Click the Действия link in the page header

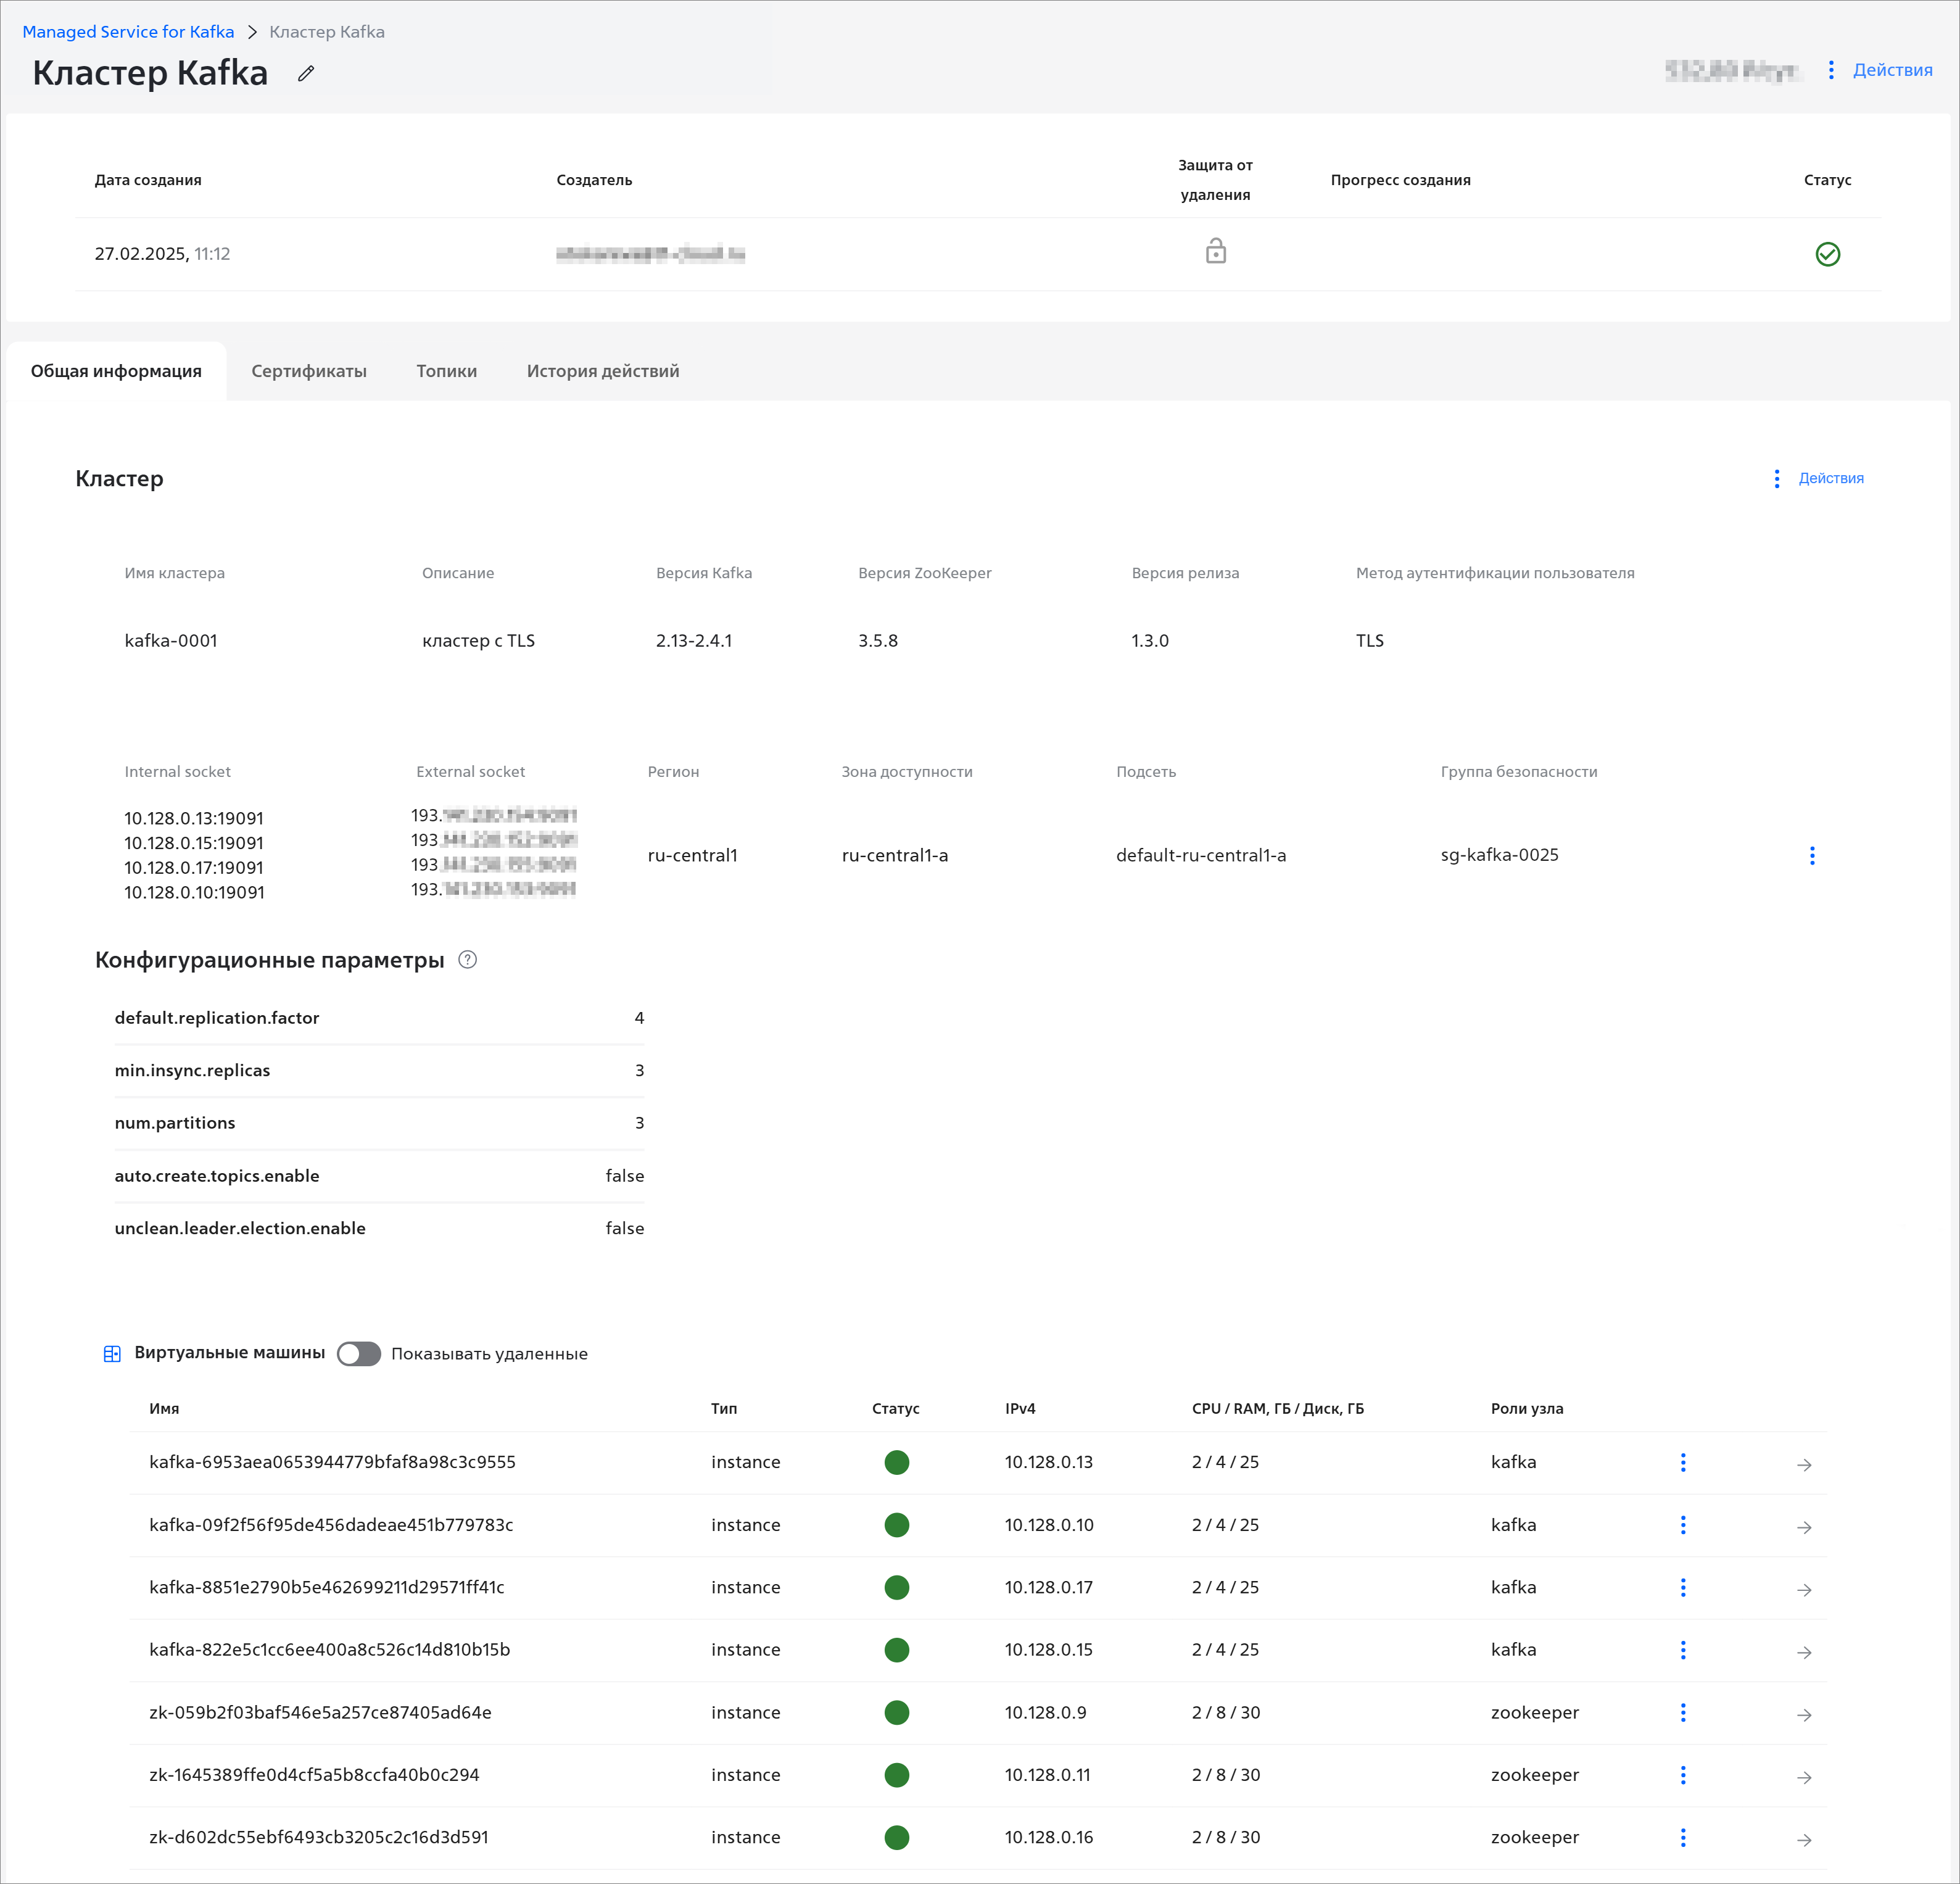point(1892,70)
